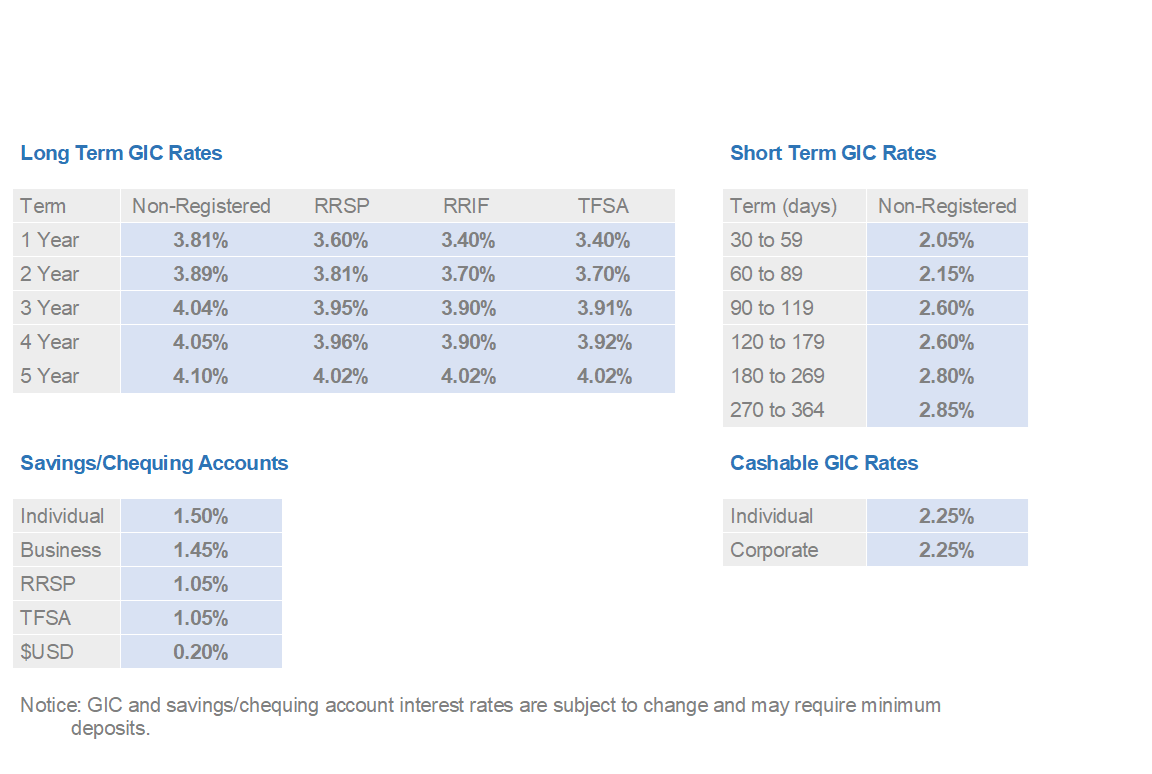The image size is (1152, 774).
Task: Select the Corporate cashable GIC 2.25% rate
Action: (x=946, y=550)
